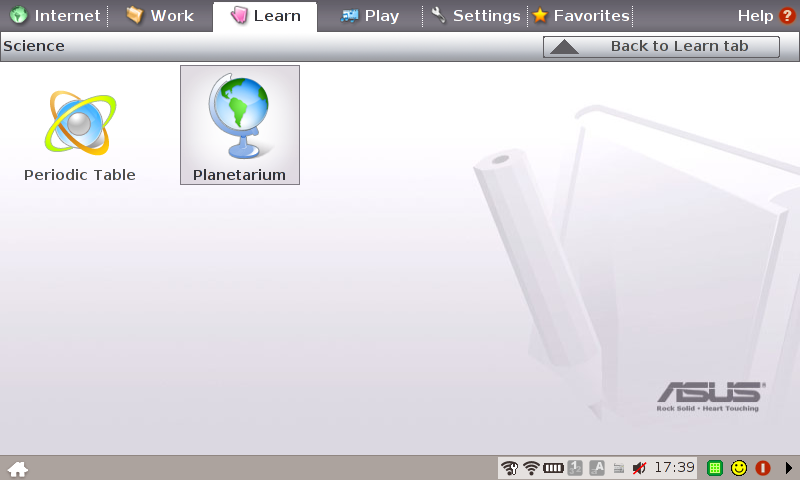The image size is (800, 480).
Task: Click the Science section label
Action: (x=34, y=46)
